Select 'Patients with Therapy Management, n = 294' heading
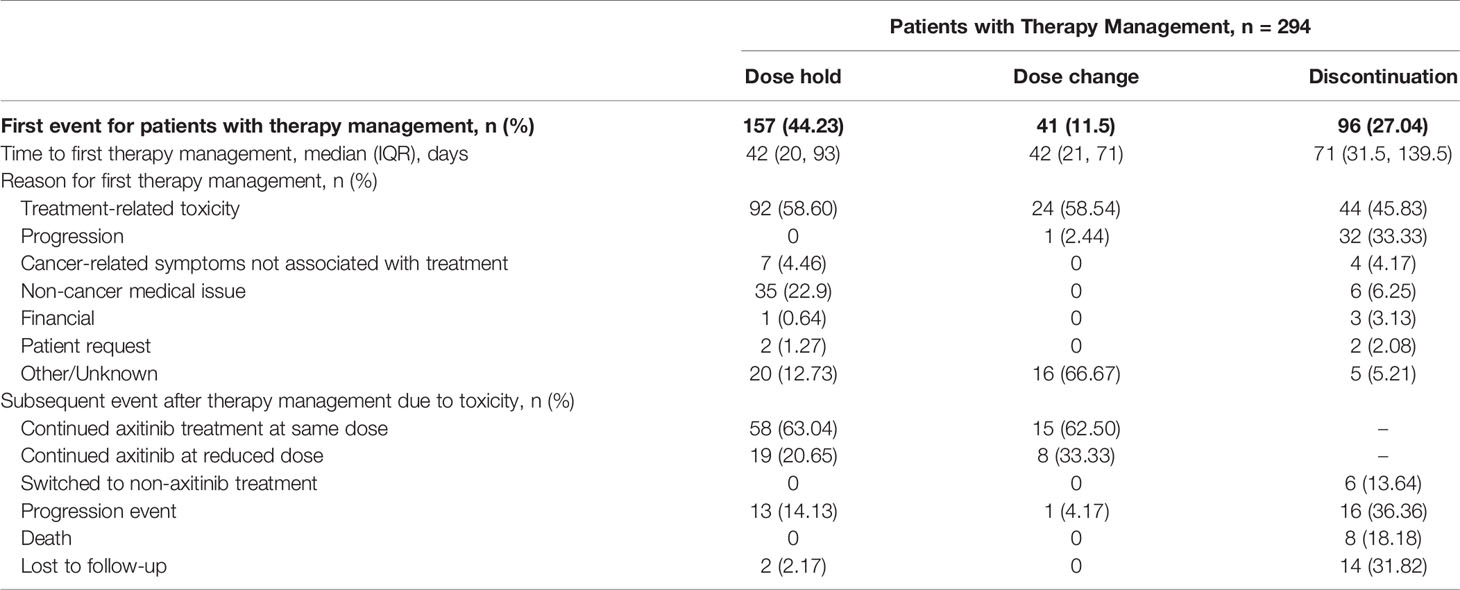 tap(1099, 29)
